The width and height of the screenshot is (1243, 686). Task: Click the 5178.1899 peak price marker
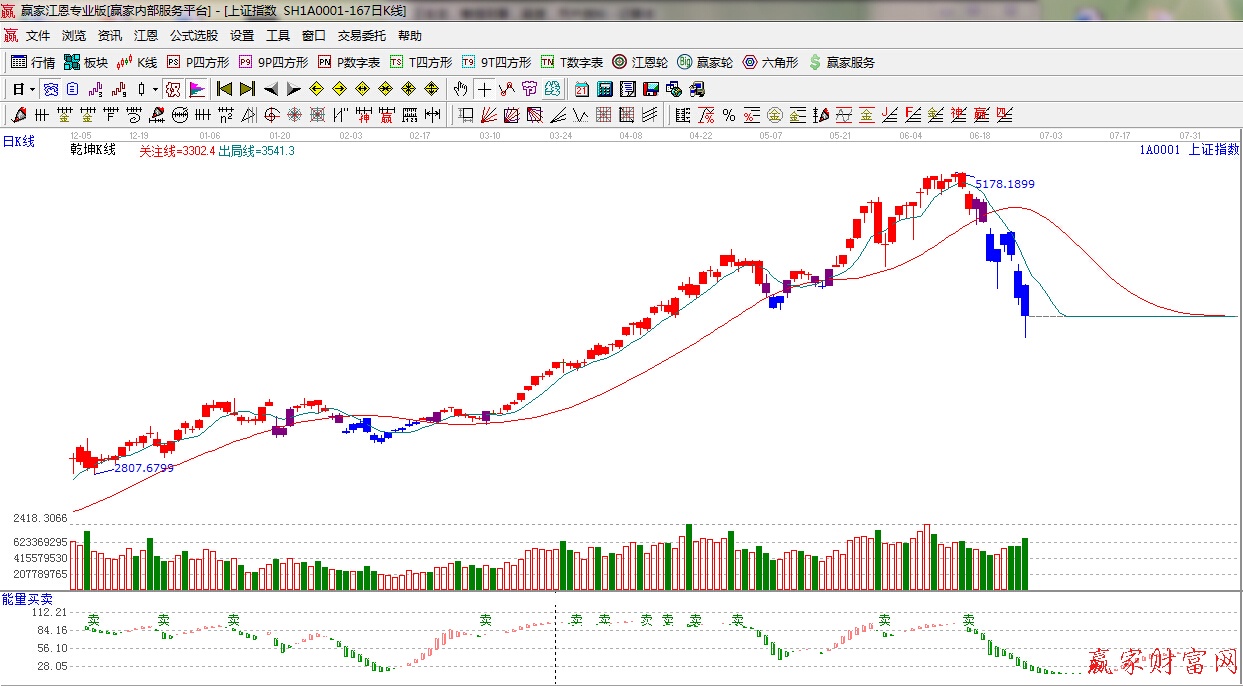[1005, 184]
